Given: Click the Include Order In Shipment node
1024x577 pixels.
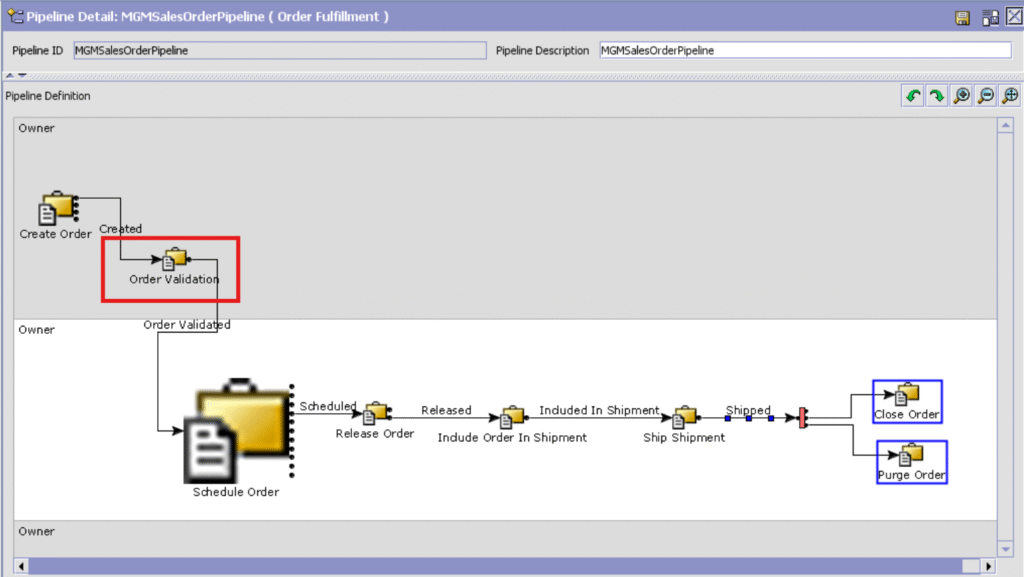Looking at the screenshot, I should 512,416.
